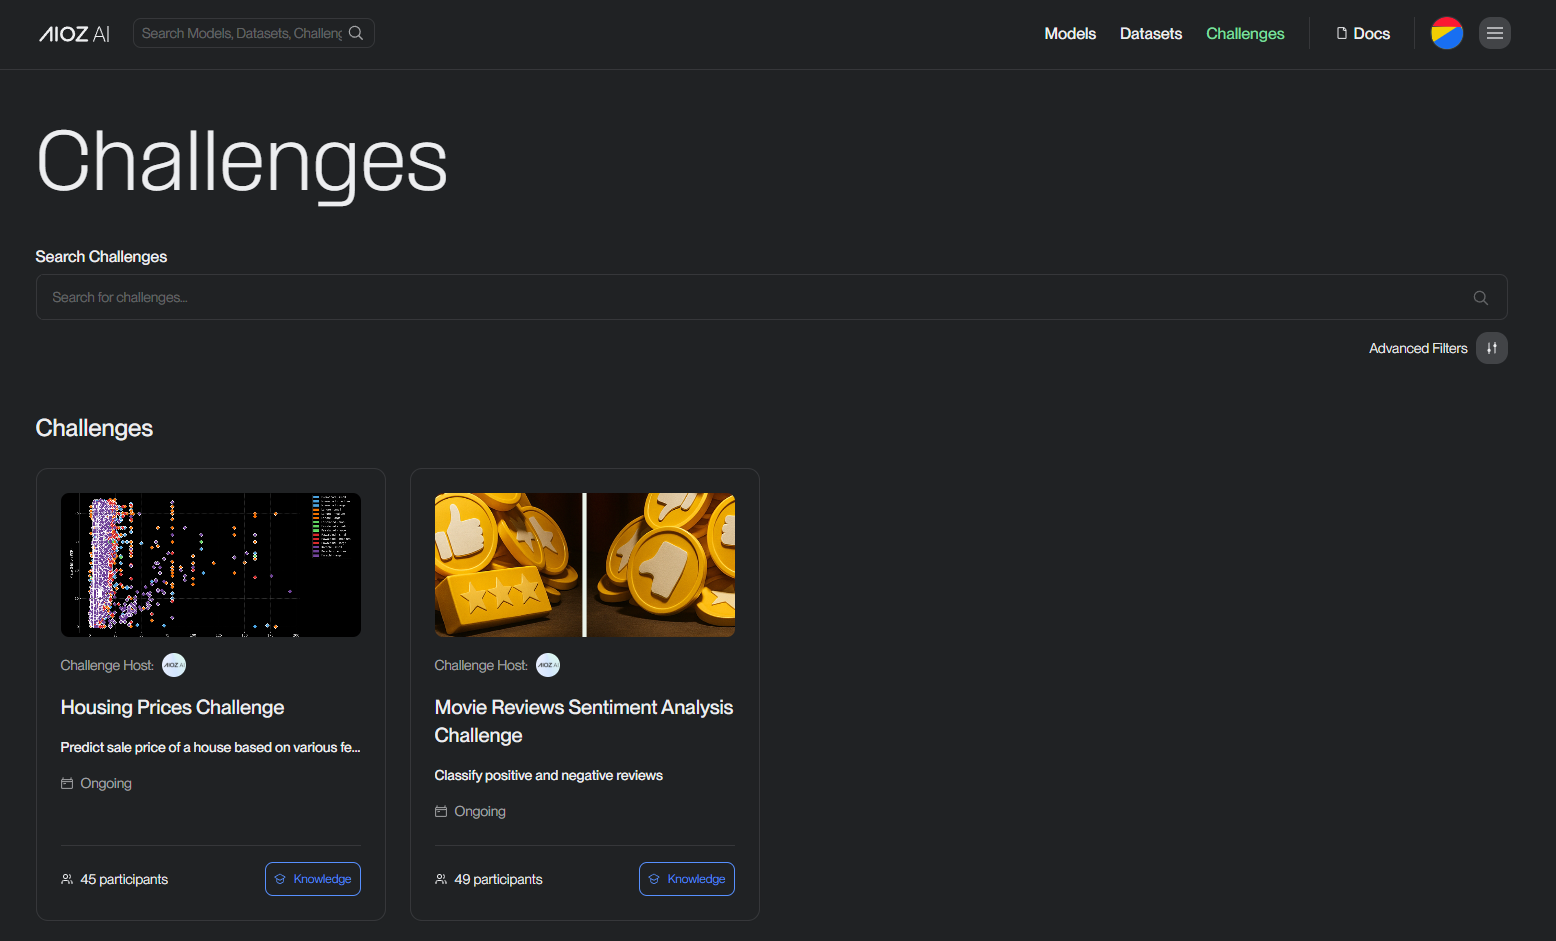
Task: Click the AIOZ AI logo
Action: [x=74, y=34]
